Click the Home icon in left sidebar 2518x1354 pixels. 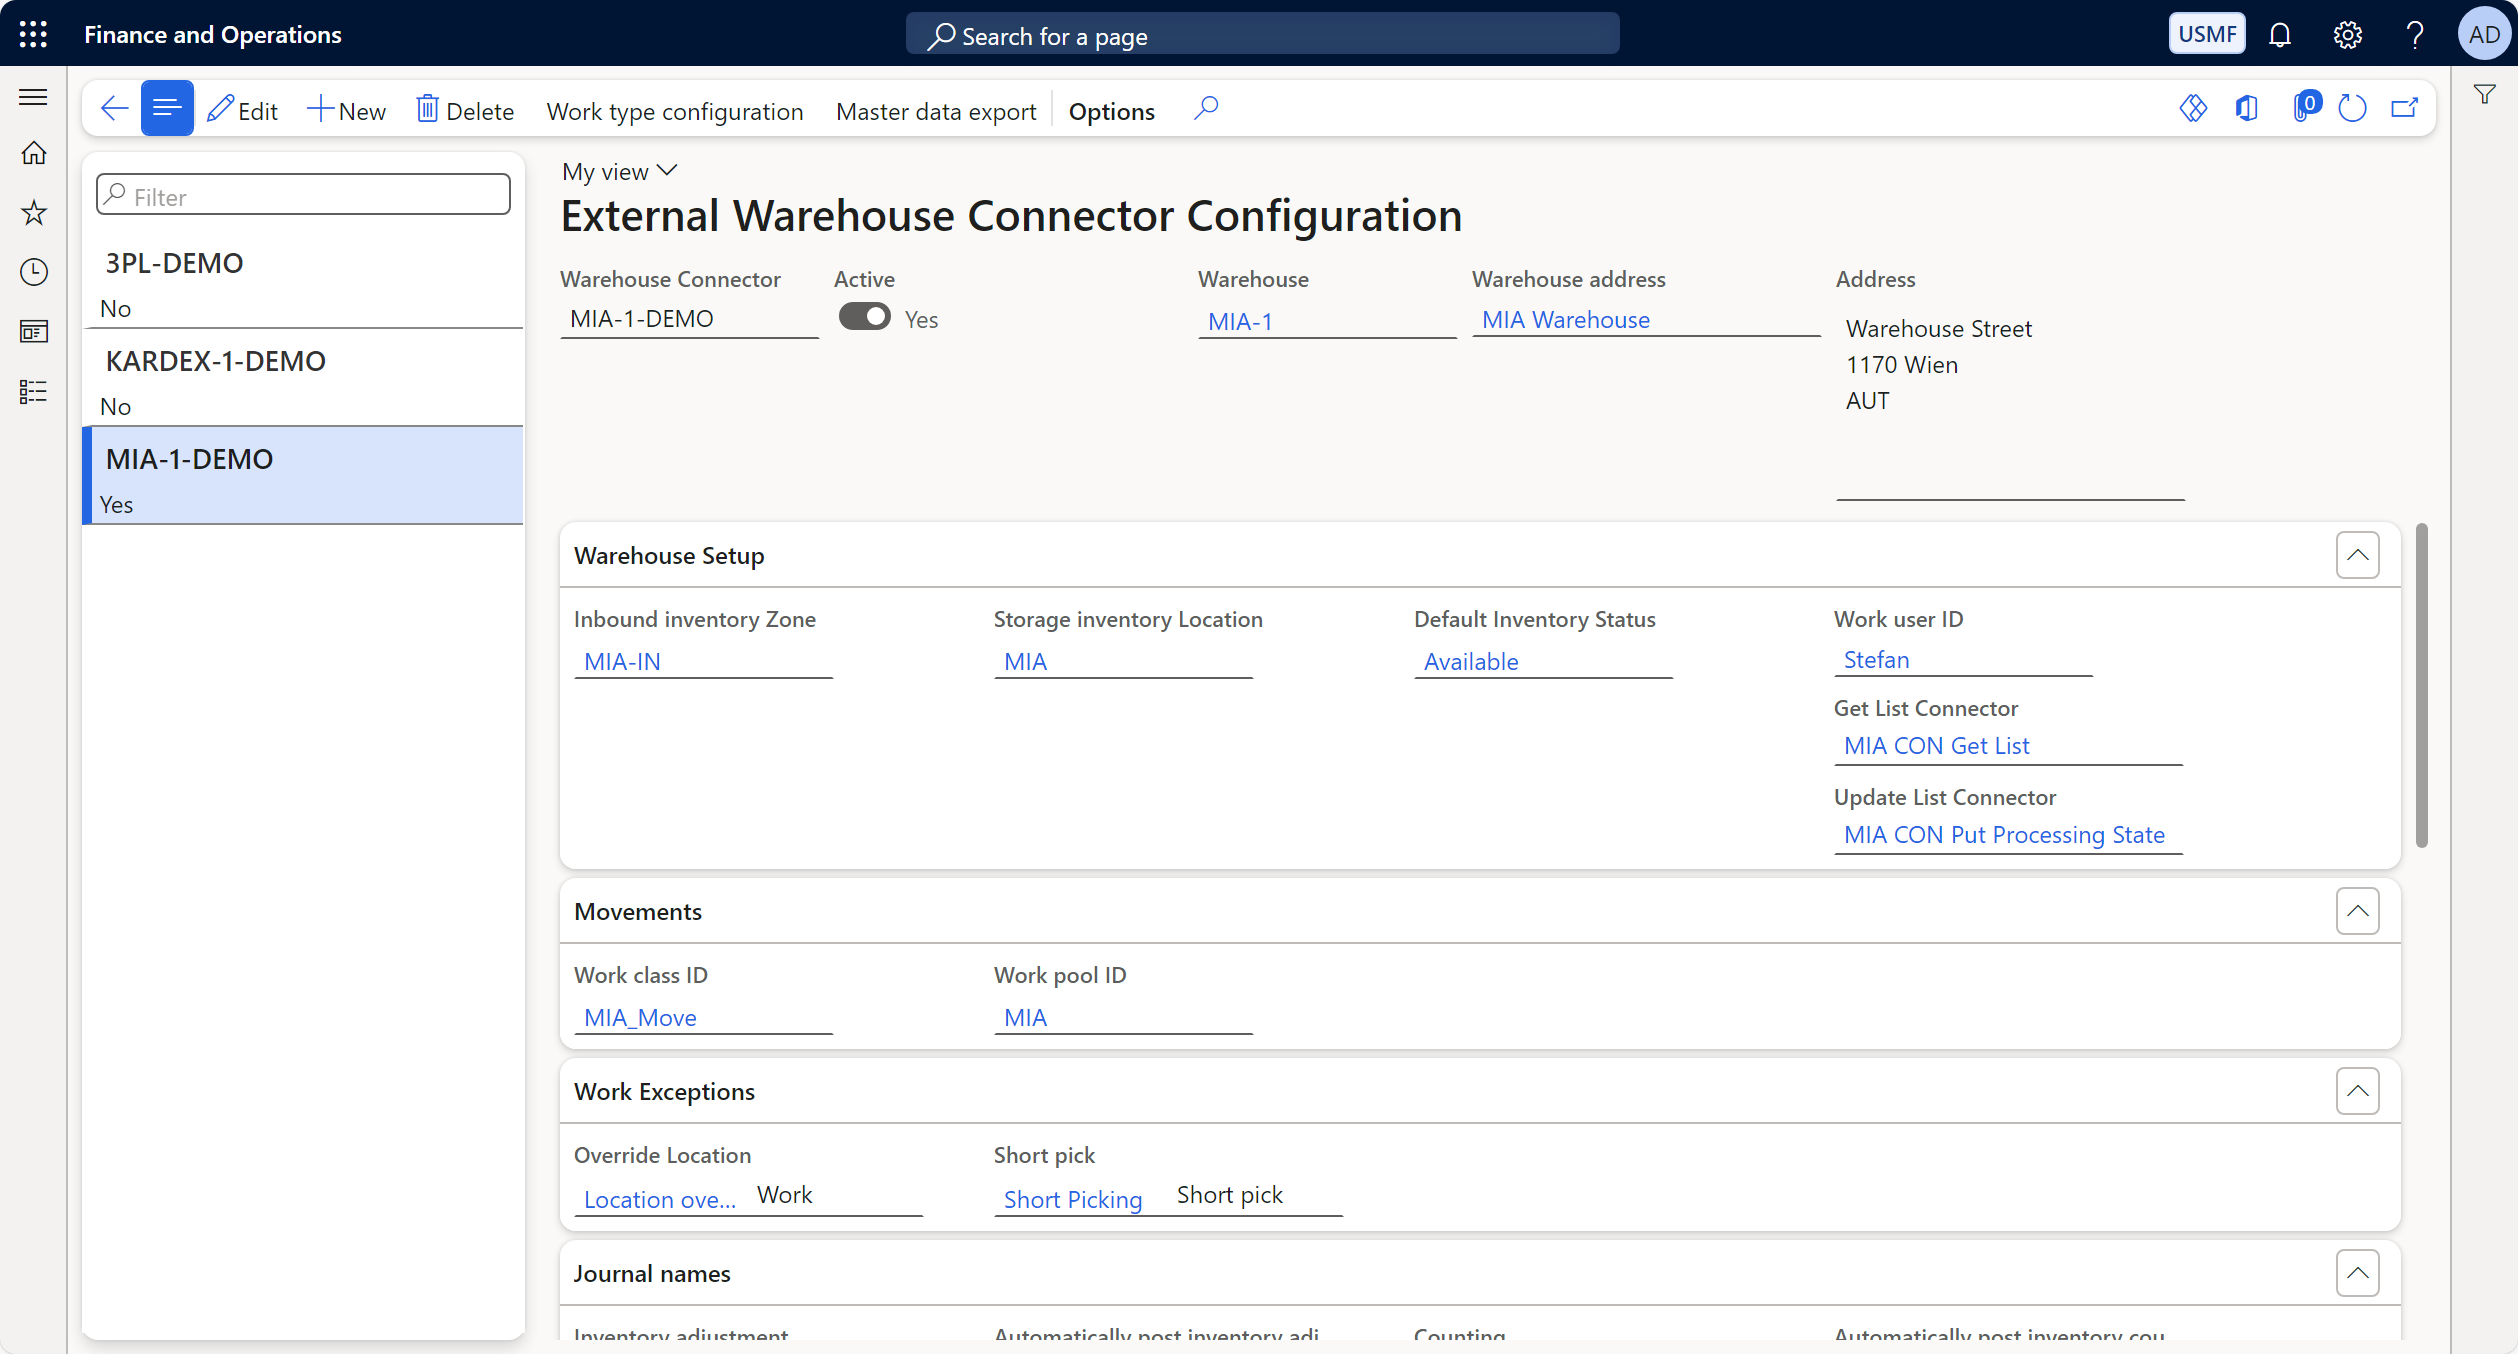click(x=33, y=153)
